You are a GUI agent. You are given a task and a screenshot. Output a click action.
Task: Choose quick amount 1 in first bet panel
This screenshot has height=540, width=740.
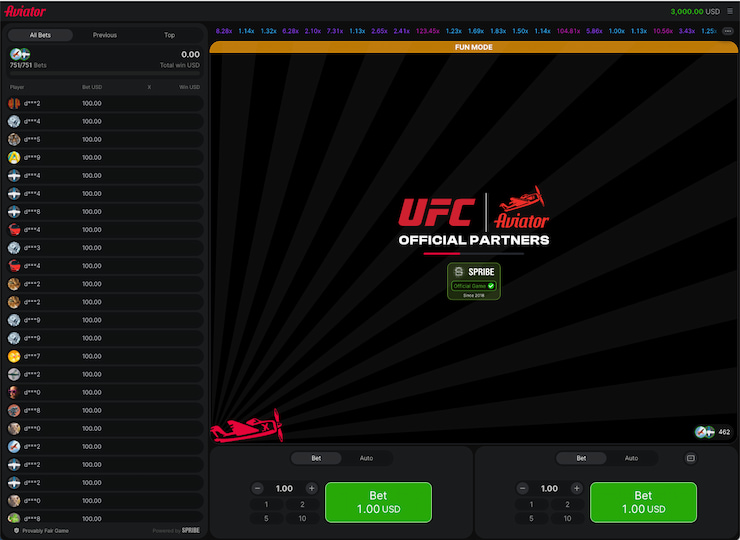pos(266,505)
